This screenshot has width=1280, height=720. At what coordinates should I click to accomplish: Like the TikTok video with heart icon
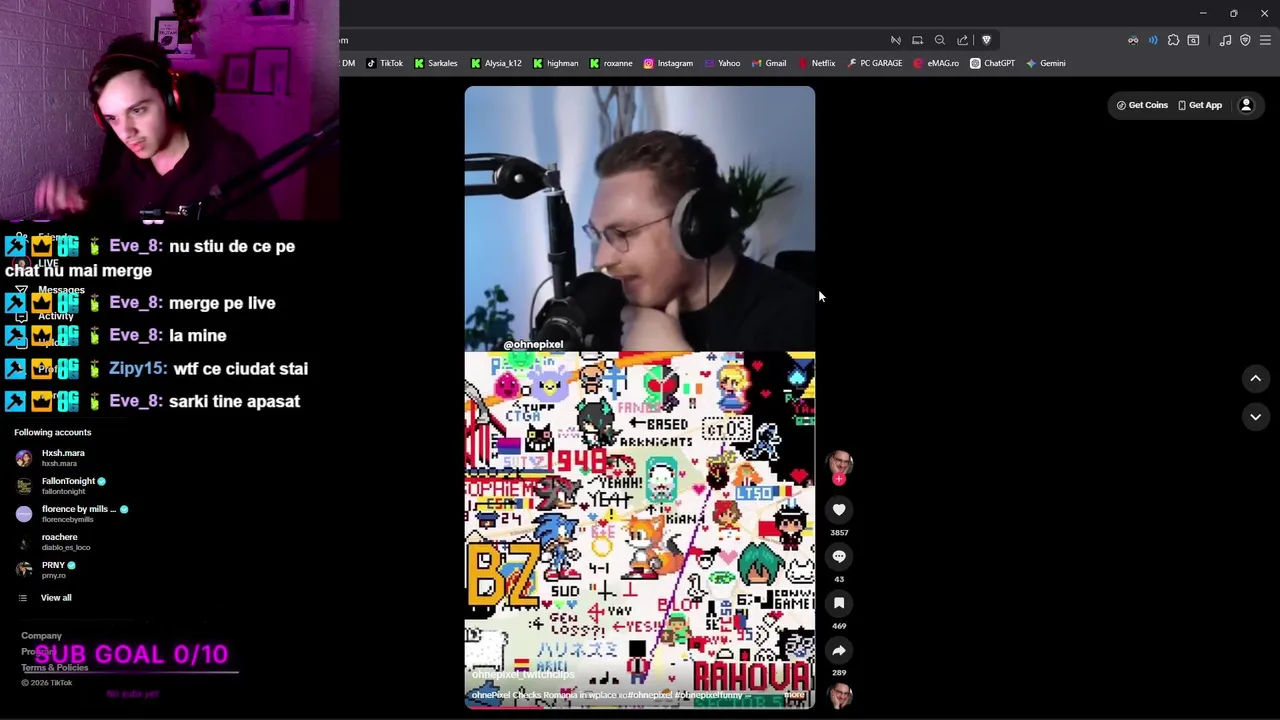coord(839,510)
